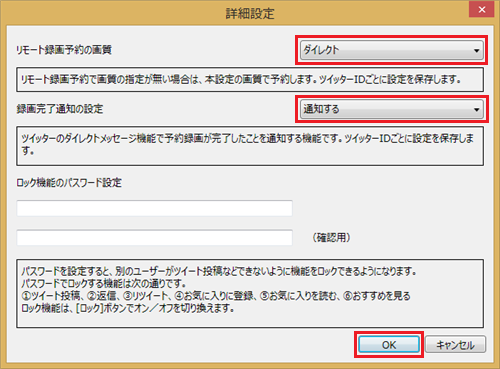Click the ロック機能のパスワード設定 label

pos(69,183)
